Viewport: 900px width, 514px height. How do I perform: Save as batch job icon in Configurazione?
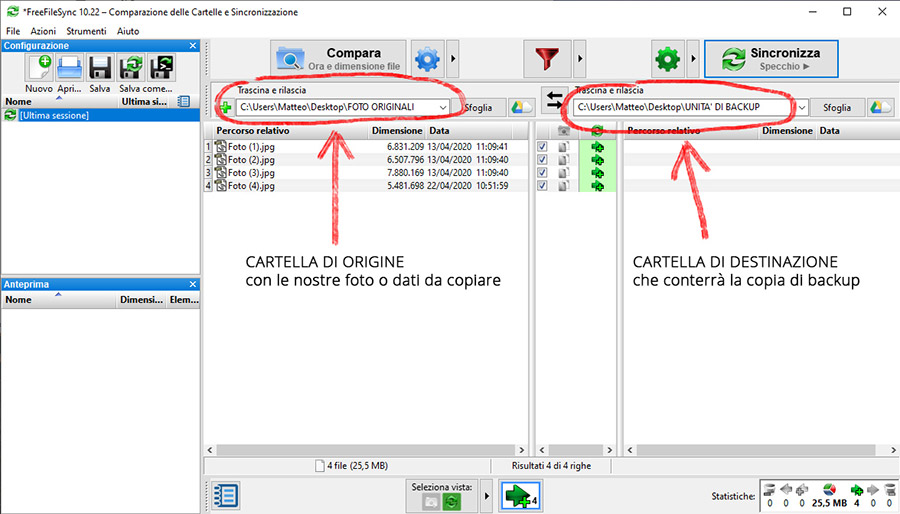click(161, 68)
